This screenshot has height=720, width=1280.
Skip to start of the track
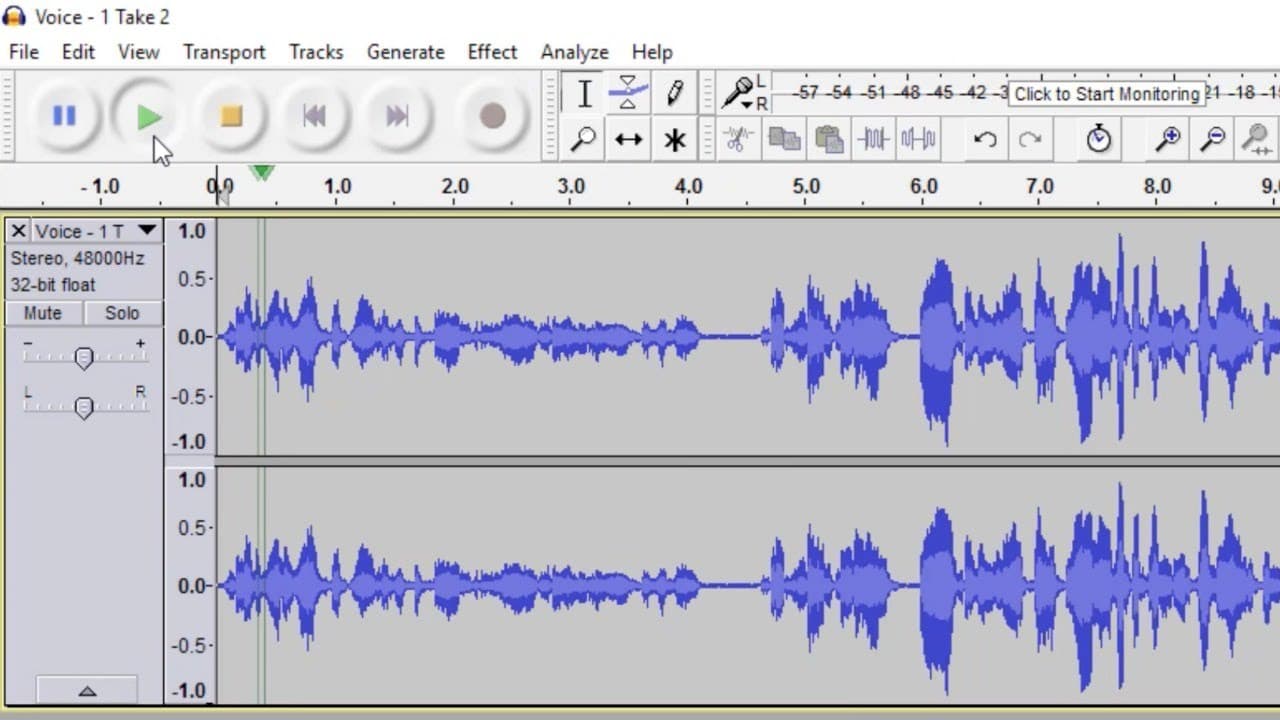[314, 116]
